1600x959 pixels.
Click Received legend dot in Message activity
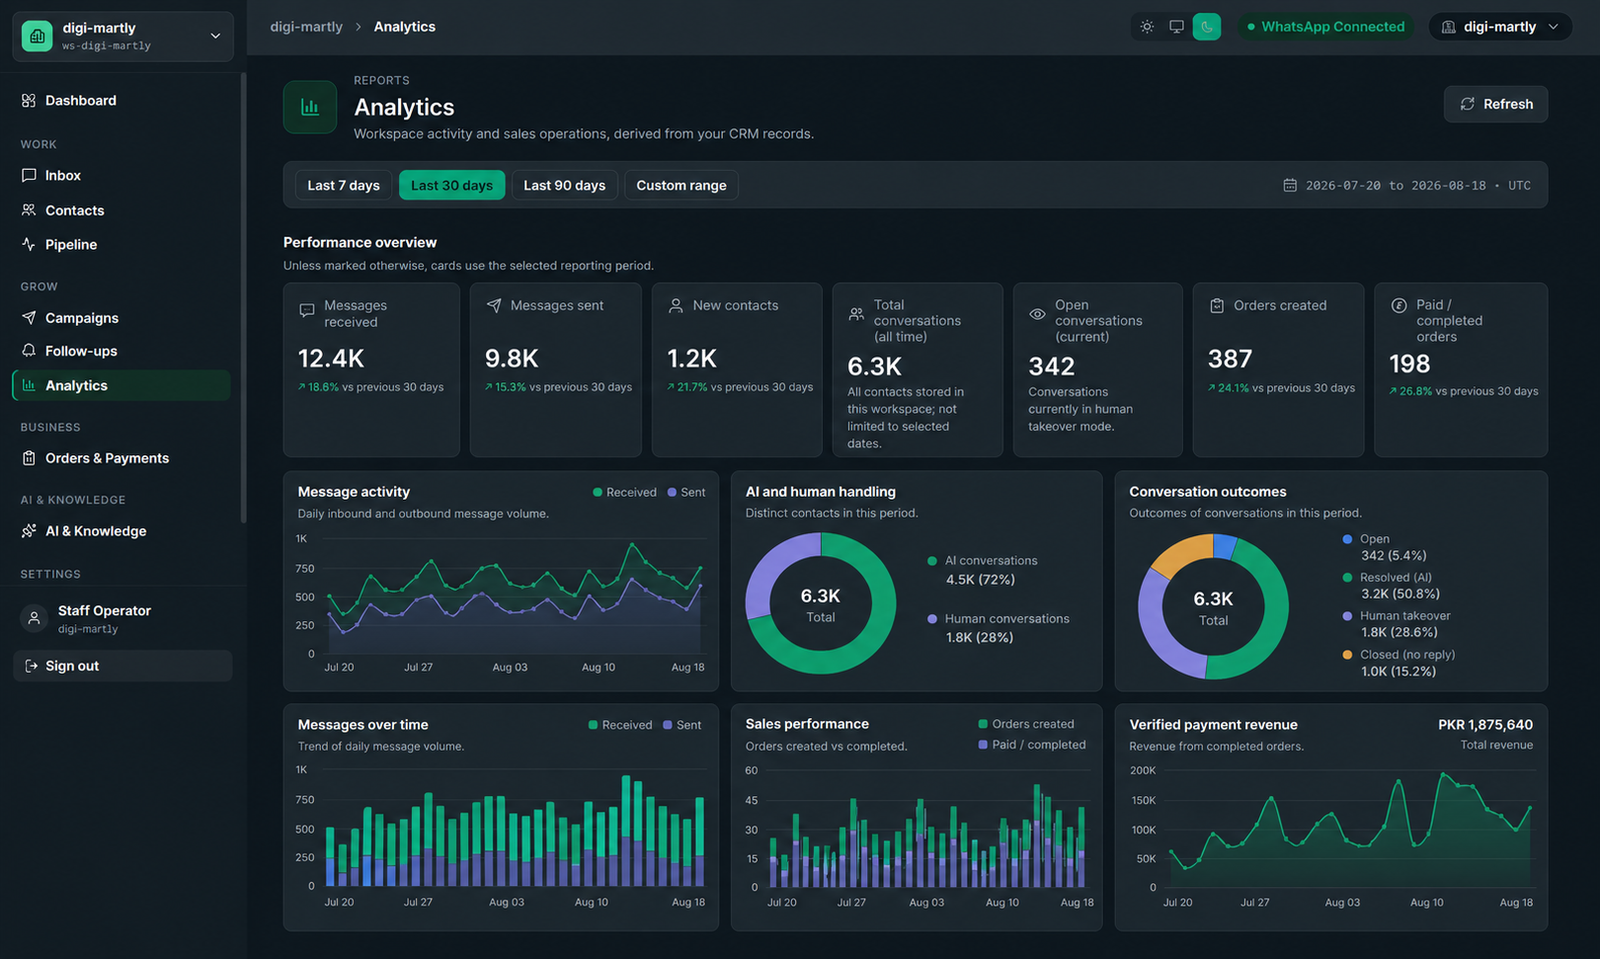(597, 492)
